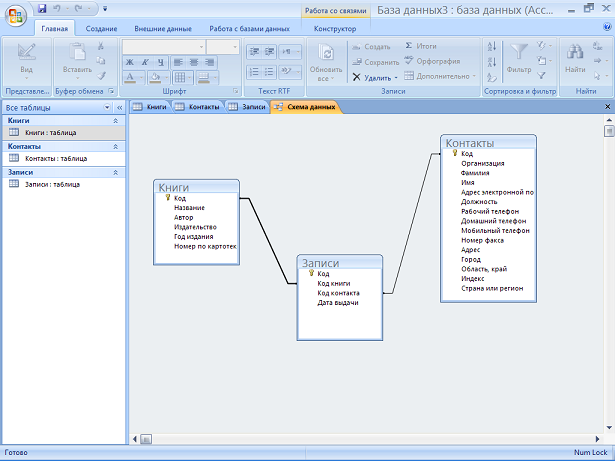
Task: Toggle italic К formatting
Action: click(145, 62)
